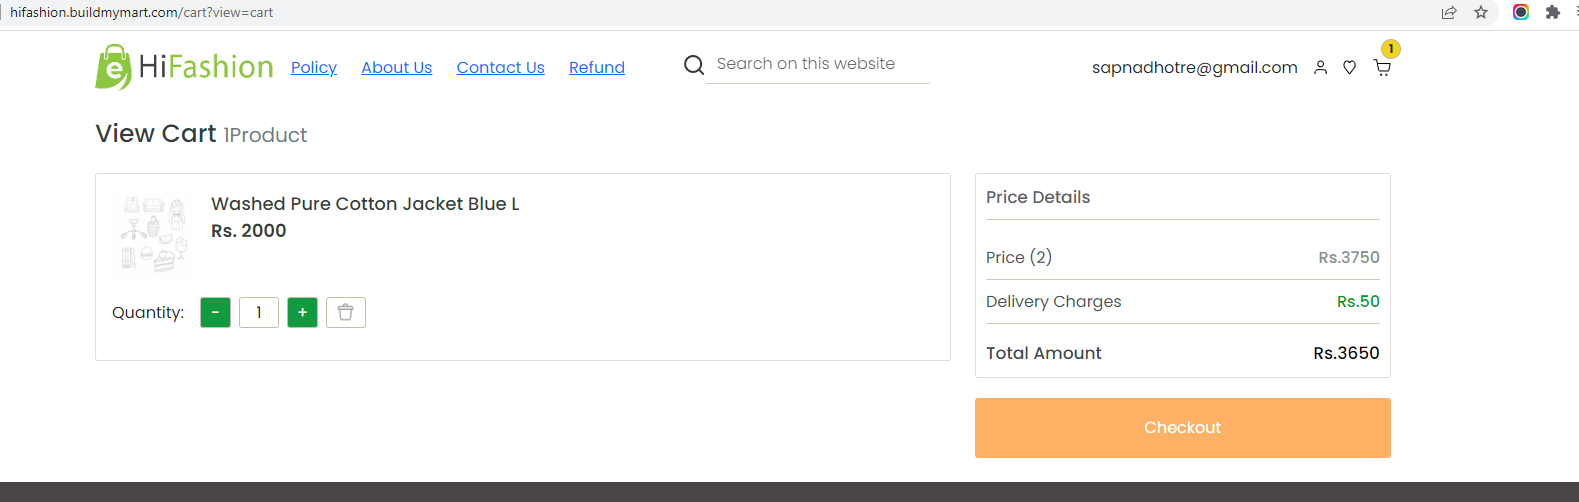1579x502 pixels.
Task: Delete item with trash bin icon
Action: (x=346, y=312)
